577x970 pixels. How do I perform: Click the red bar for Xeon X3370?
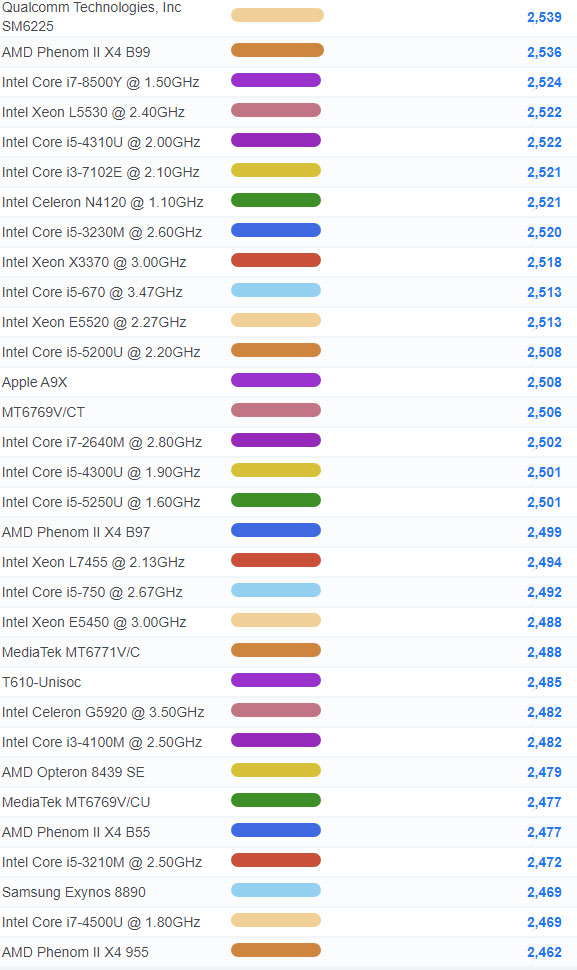coord(276,260)
